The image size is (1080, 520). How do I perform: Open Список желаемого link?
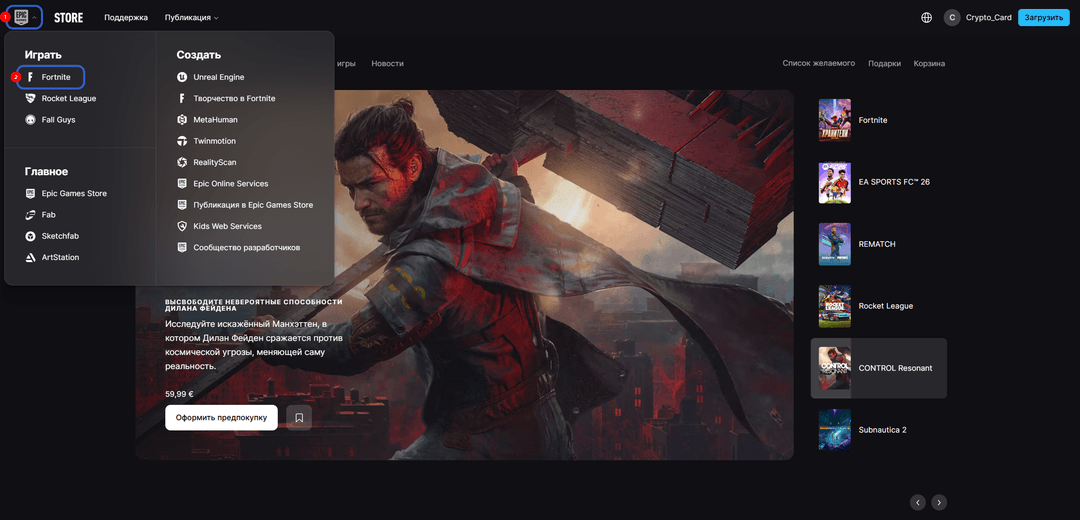pyautogui.click(x=818, y=63)
